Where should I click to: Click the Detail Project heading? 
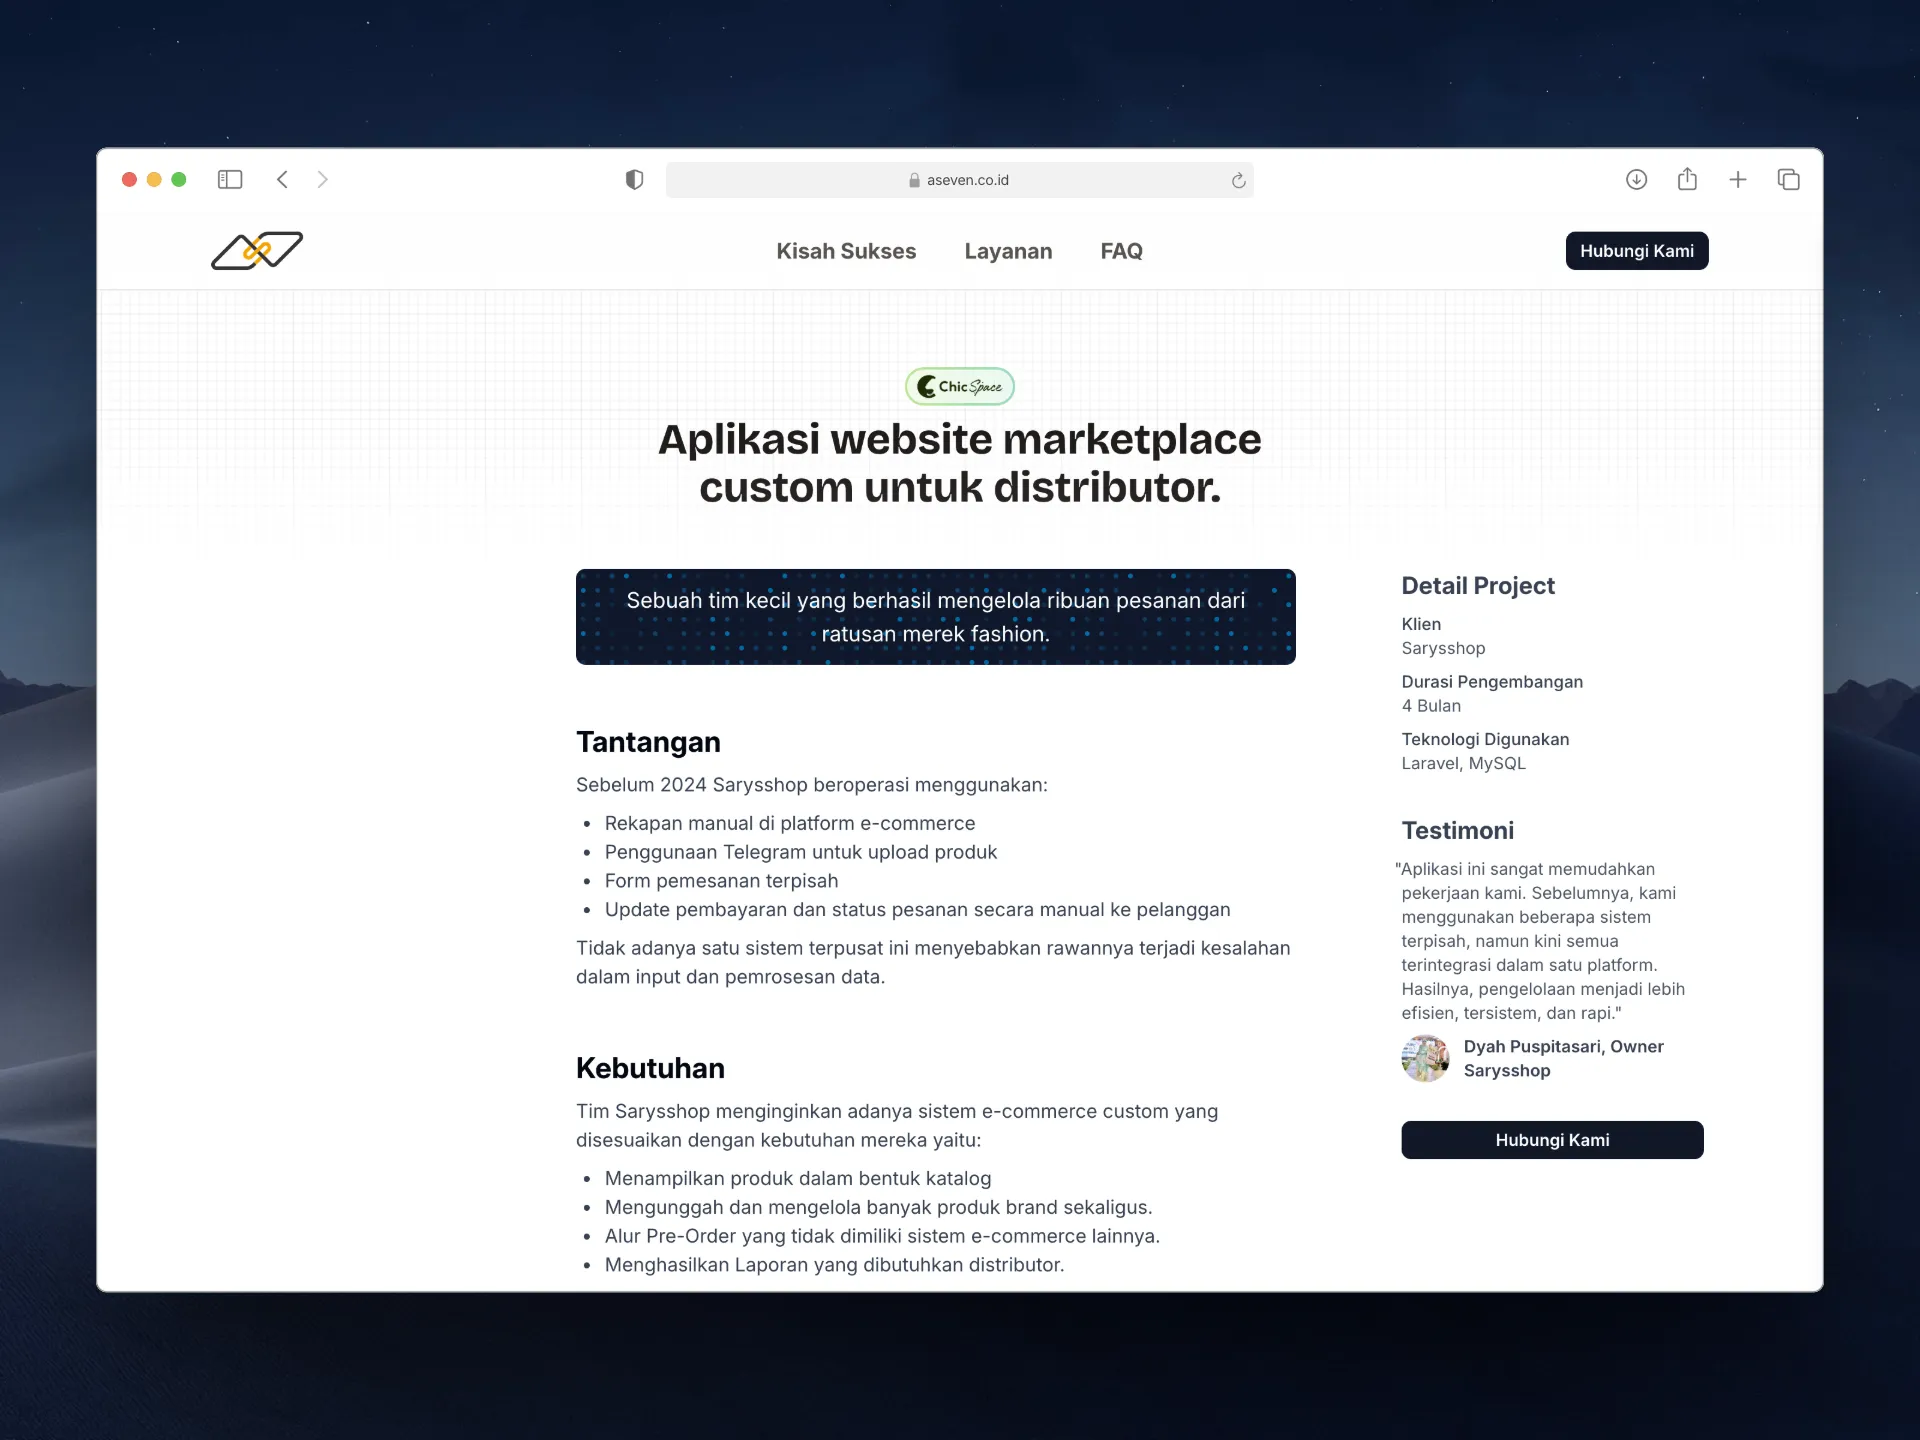pyautogui.click(x=1478, y=586)
